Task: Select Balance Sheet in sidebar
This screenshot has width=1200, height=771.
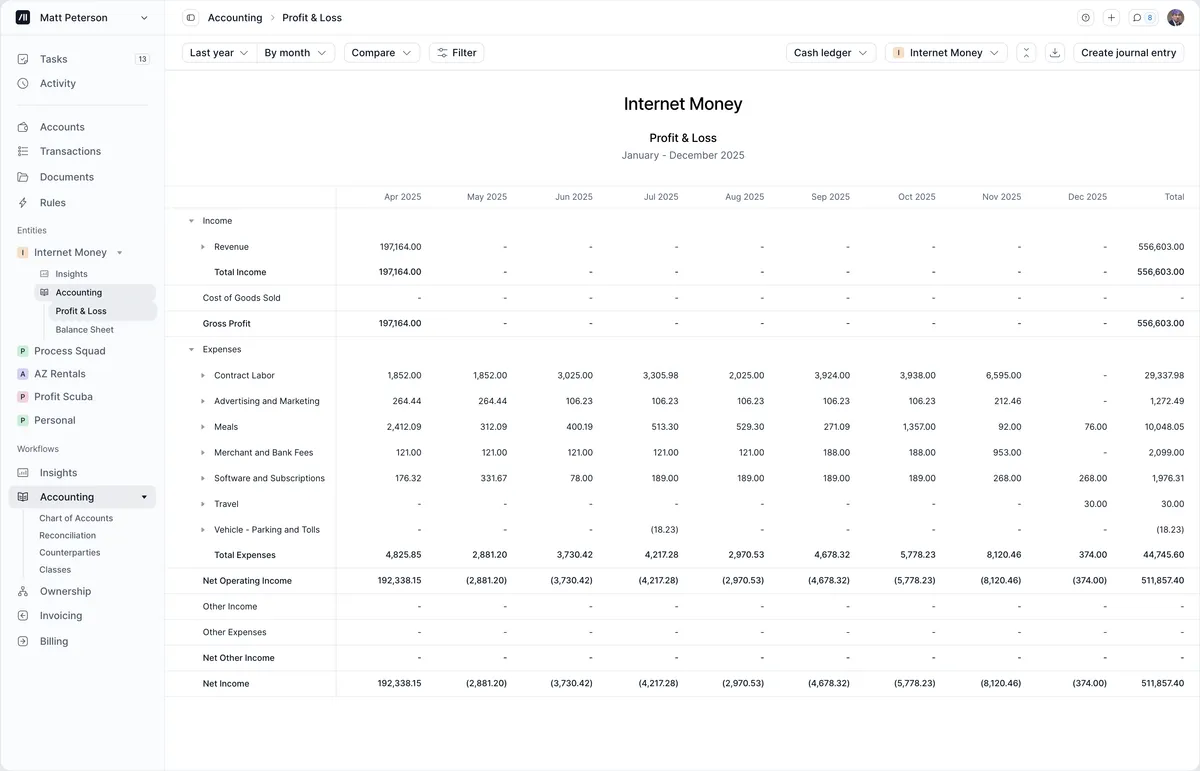Action: (x=85, y=330)
